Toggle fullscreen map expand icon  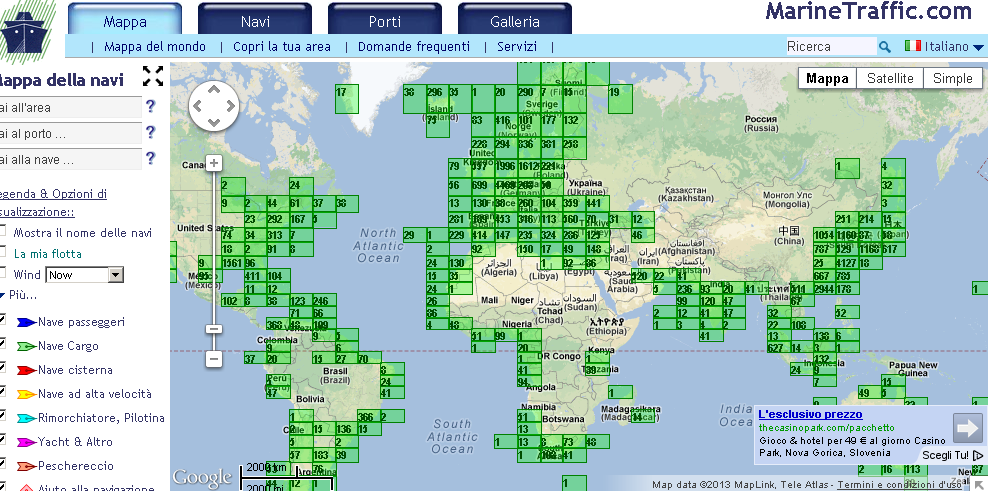pyautogui.click(x=153, y=76)
